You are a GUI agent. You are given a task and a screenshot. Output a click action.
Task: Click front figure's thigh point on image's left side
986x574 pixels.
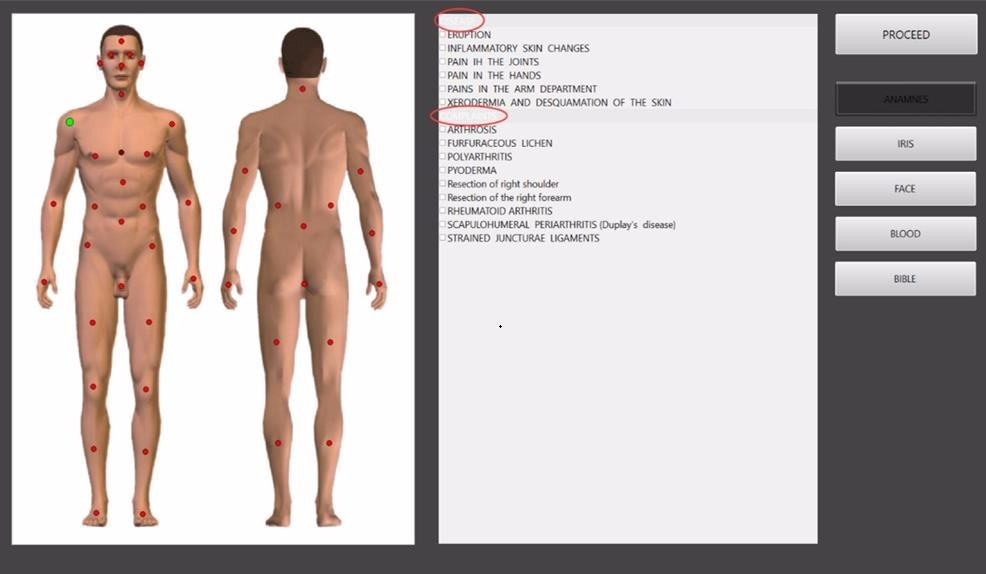pyautogui.click(x=92, y=323)
